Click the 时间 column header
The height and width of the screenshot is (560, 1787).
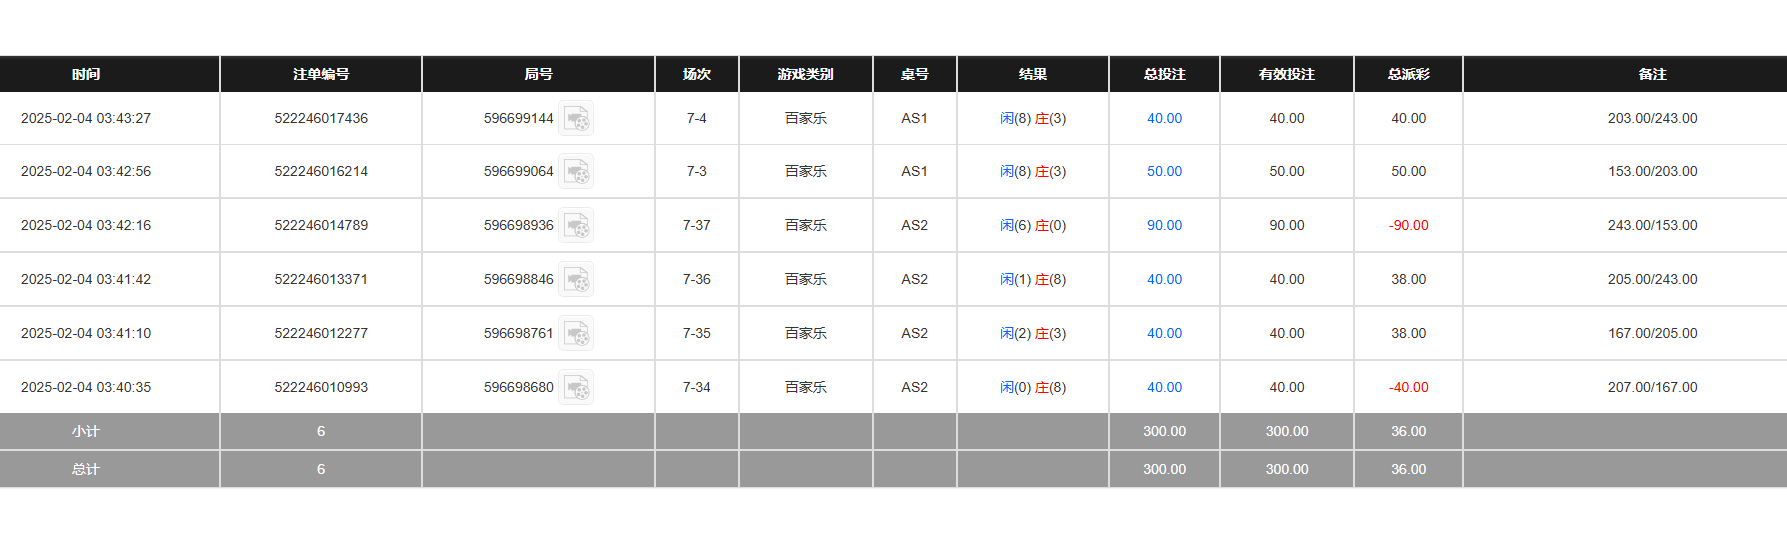point(86,74)
